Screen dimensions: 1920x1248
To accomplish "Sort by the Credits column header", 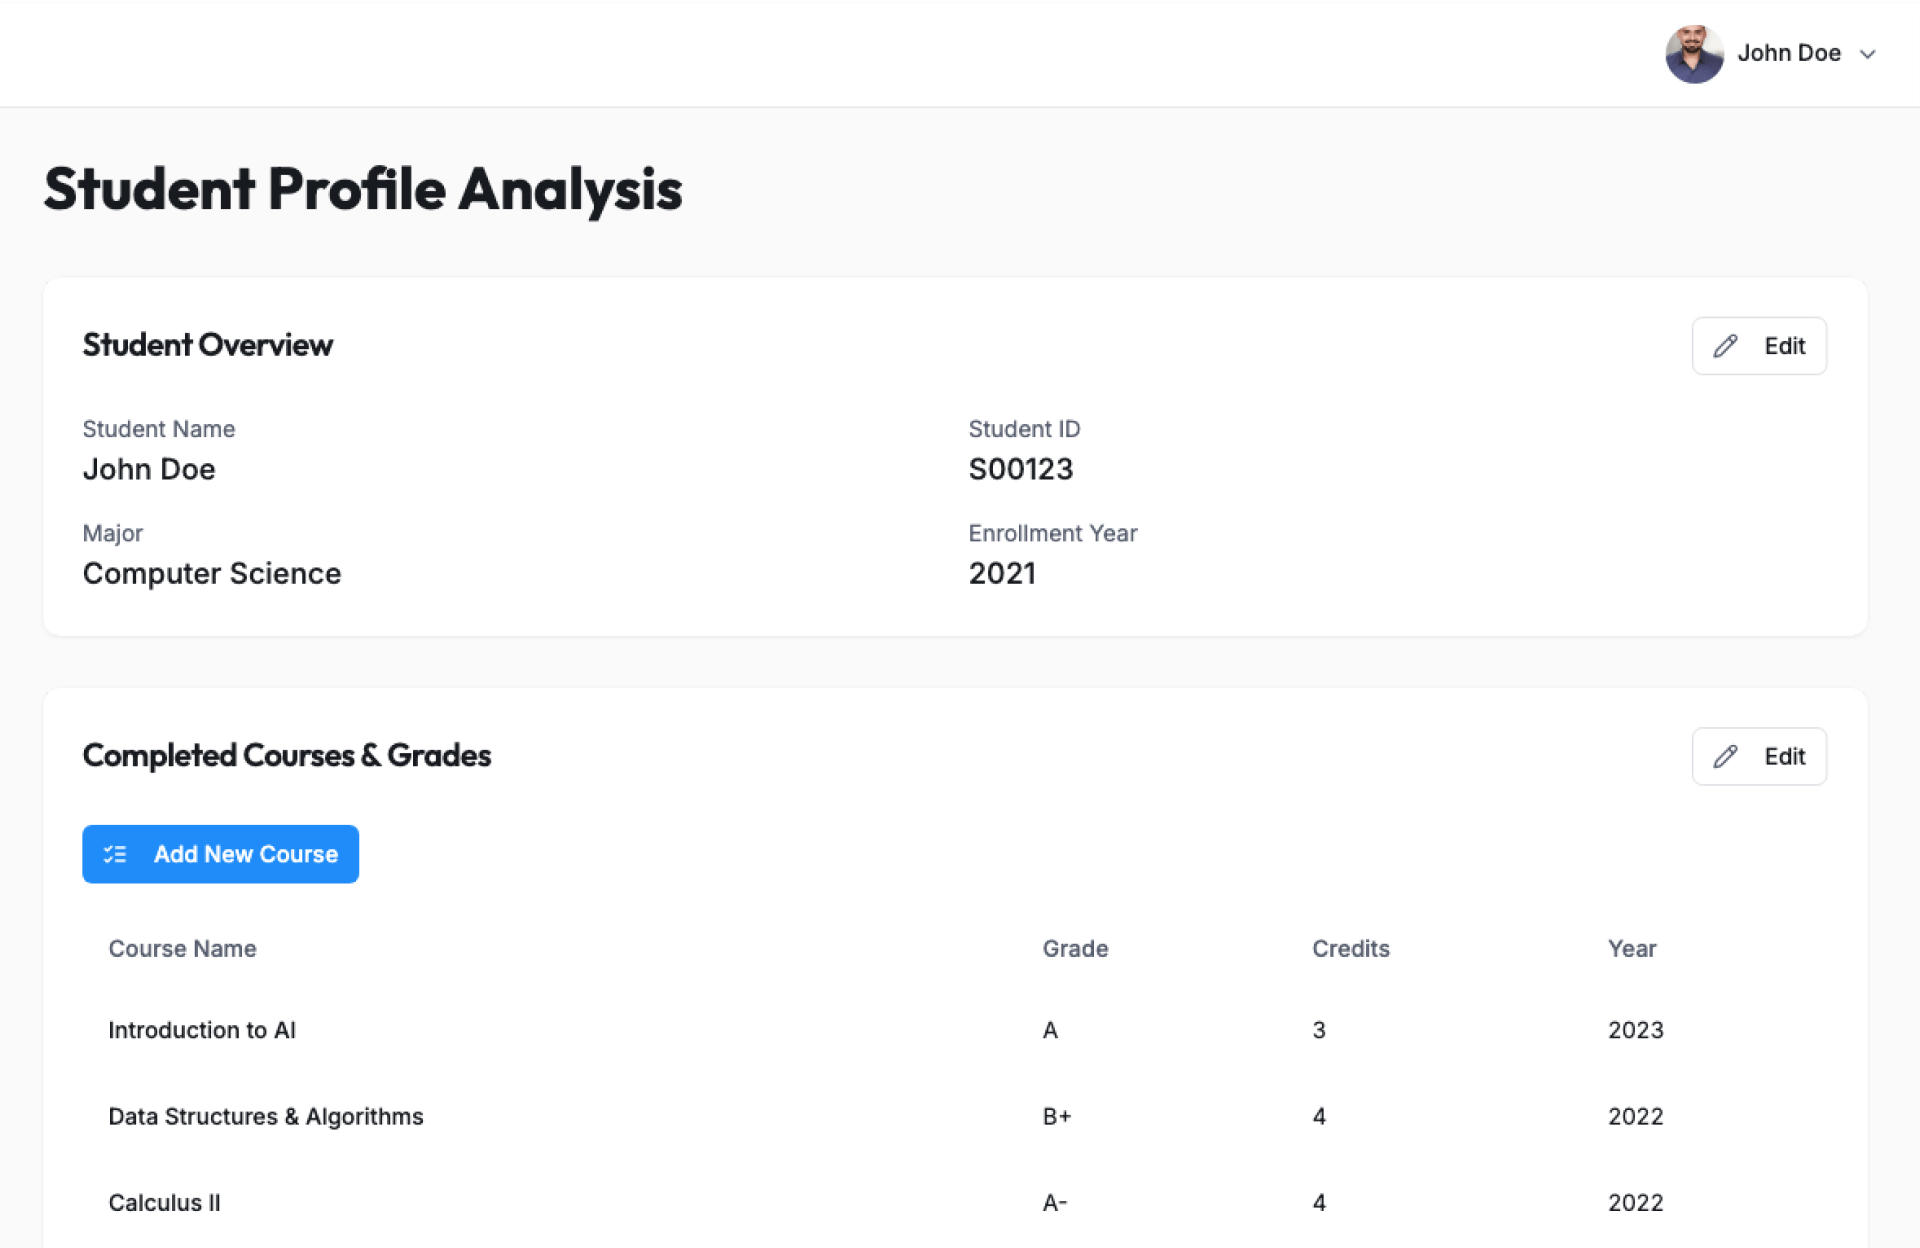I will point(1350,949).
